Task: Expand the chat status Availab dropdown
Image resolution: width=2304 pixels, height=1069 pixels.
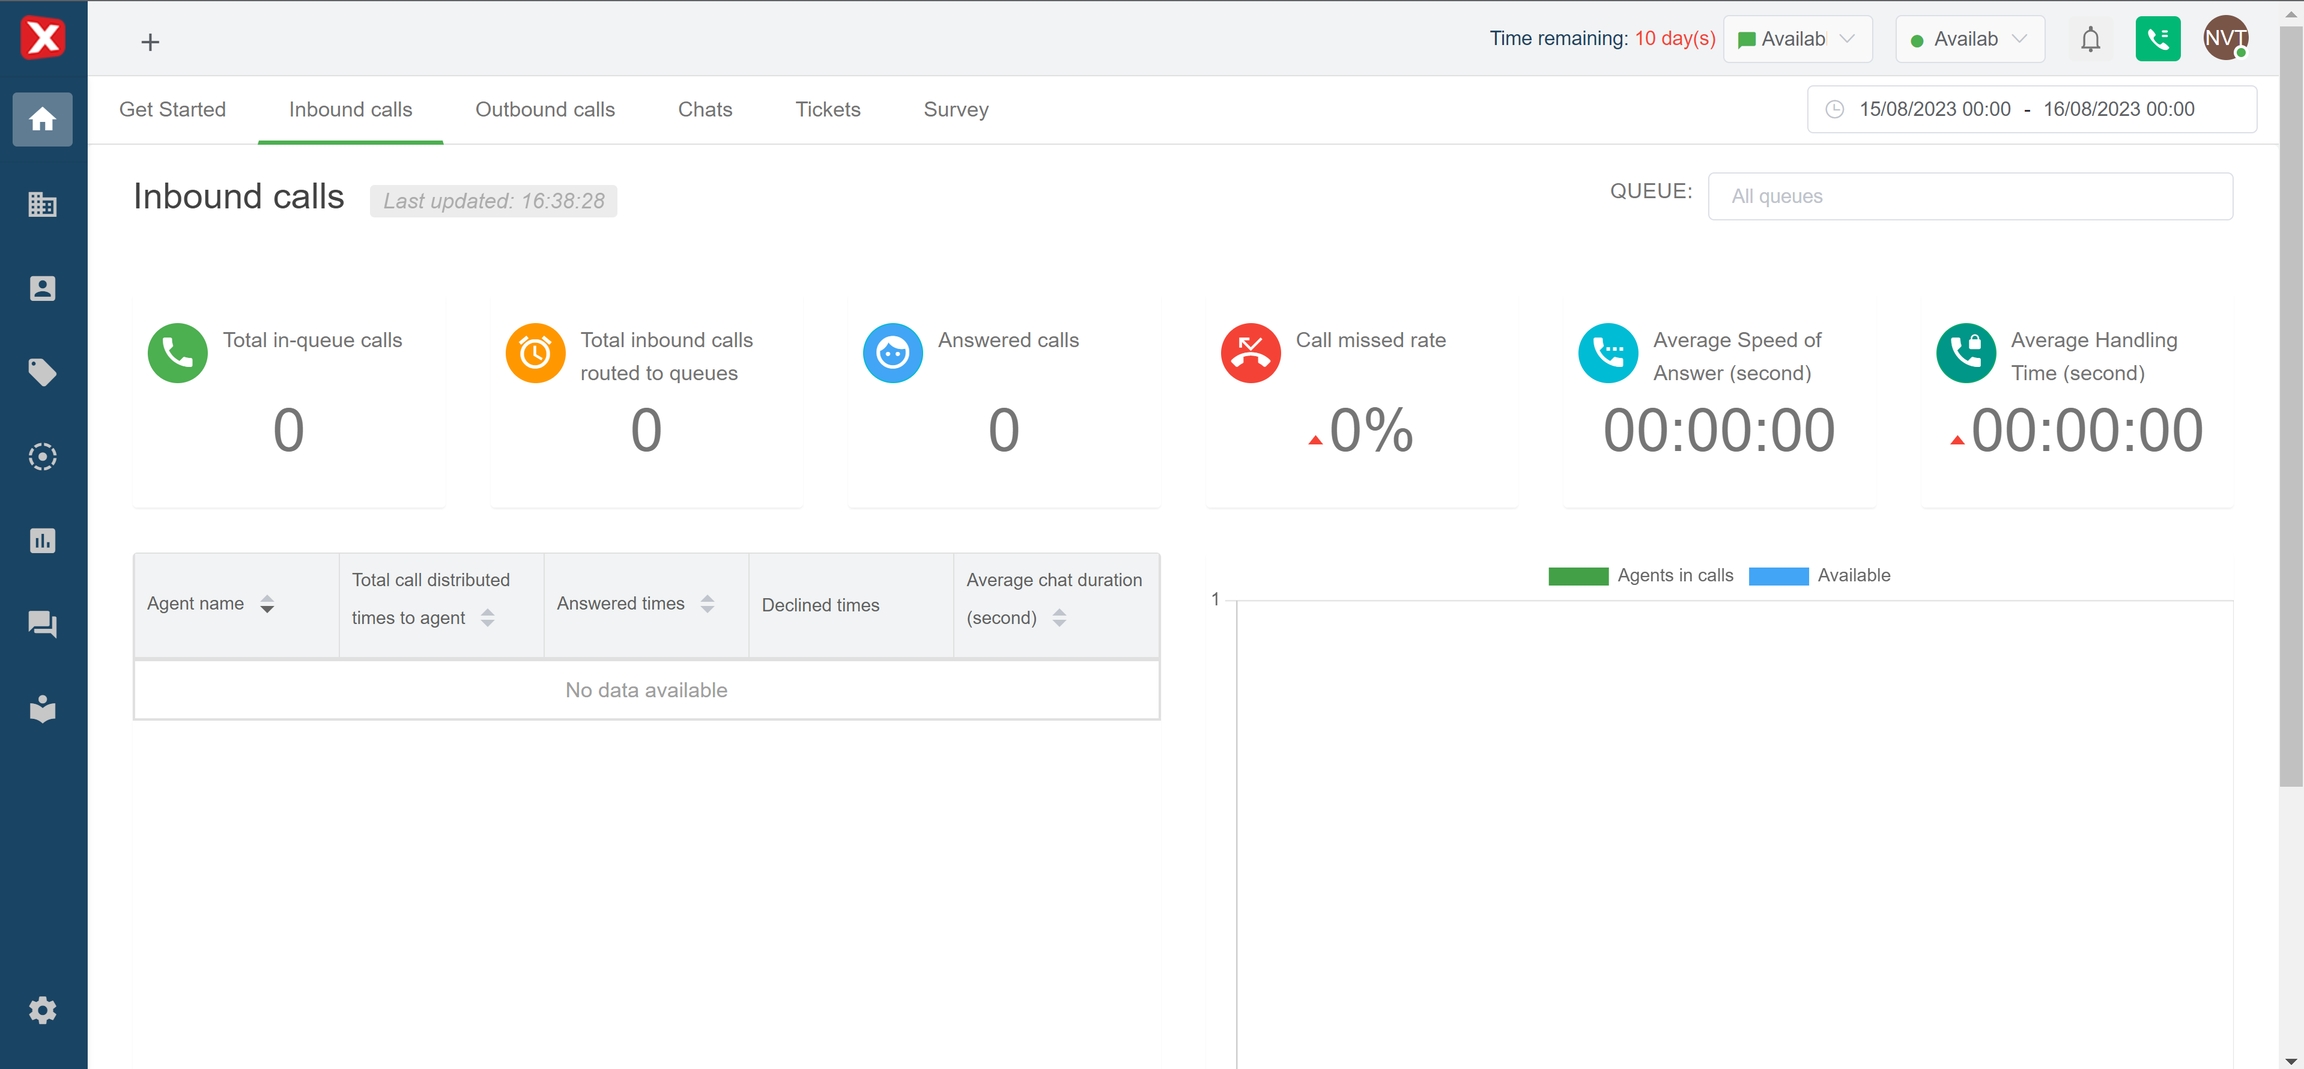Action: [1797, 40]
